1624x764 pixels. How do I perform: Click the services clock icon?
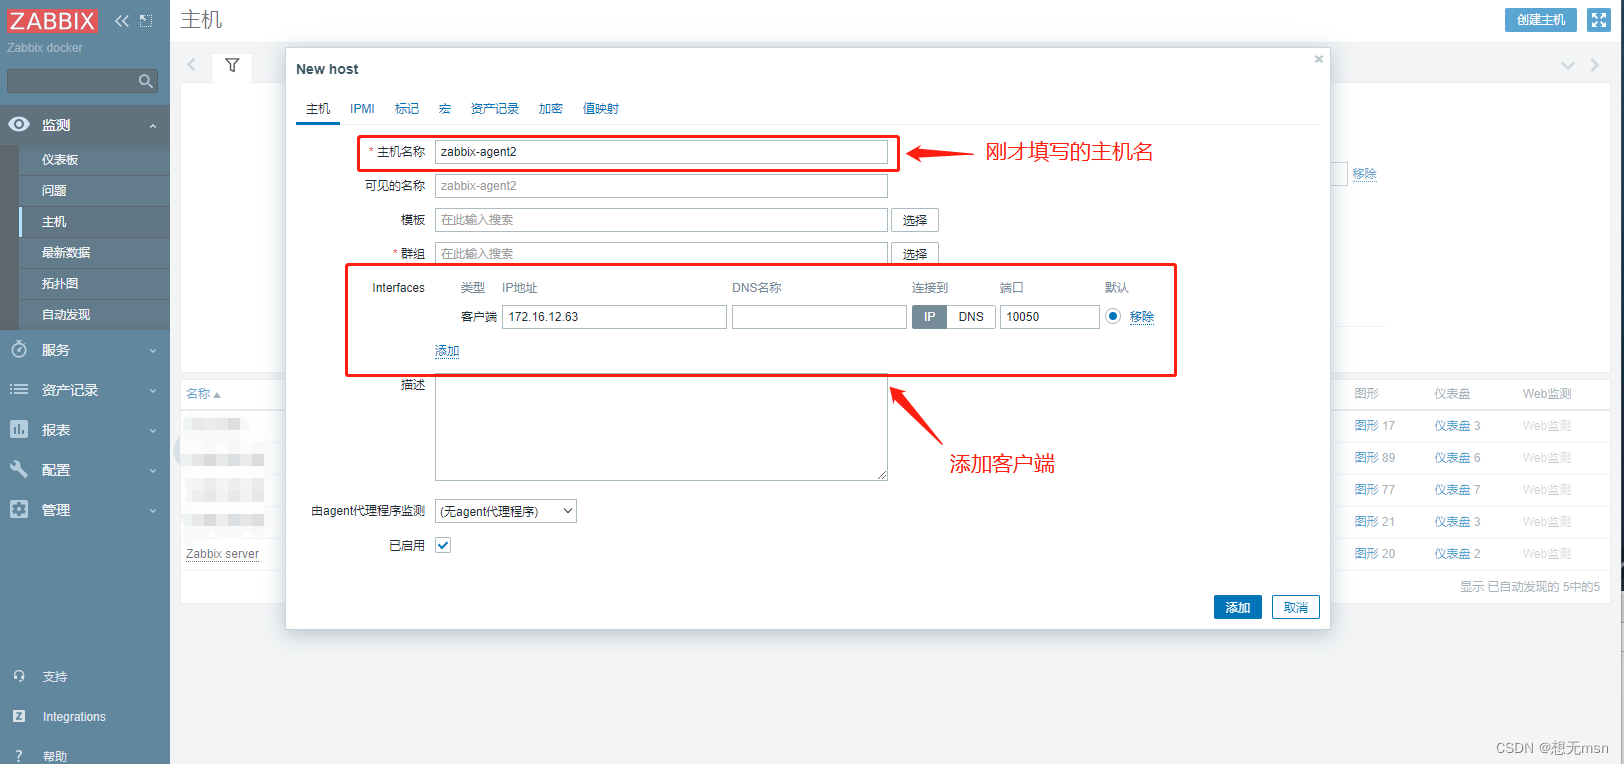click(x=19, y=350)
